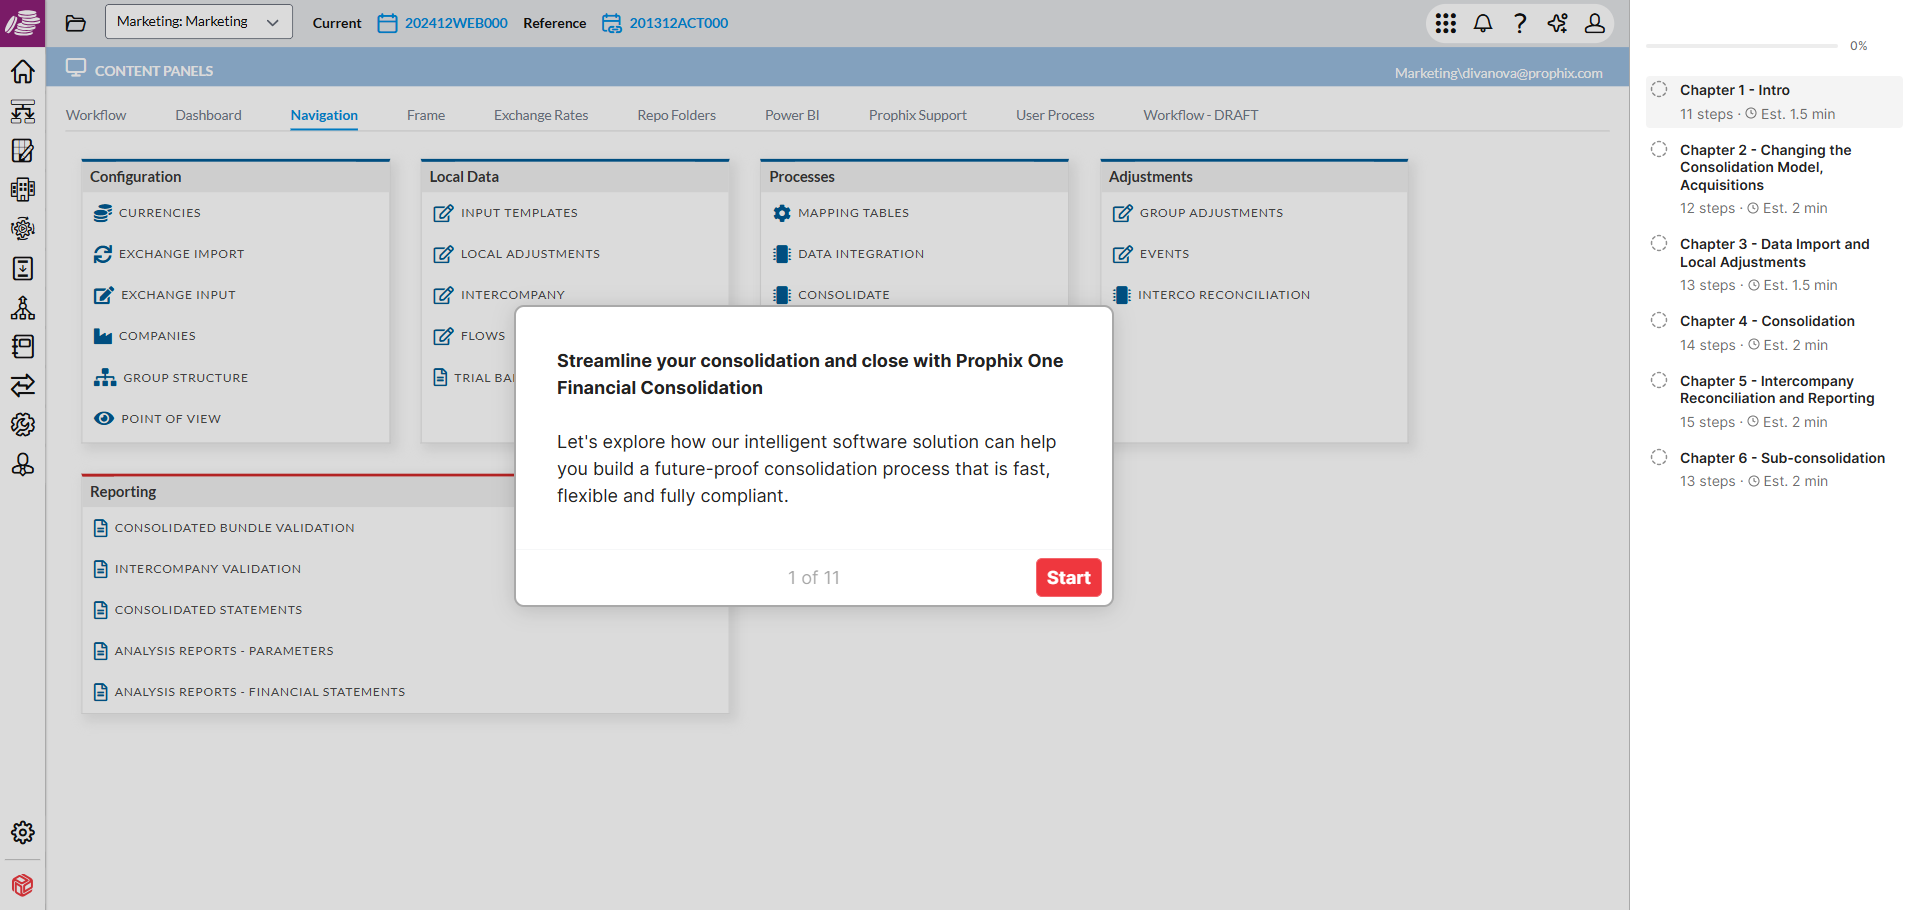This screenshot has width=1918, height=910.
Task: Click the Current period calendar icon
Action: [387, 23]
